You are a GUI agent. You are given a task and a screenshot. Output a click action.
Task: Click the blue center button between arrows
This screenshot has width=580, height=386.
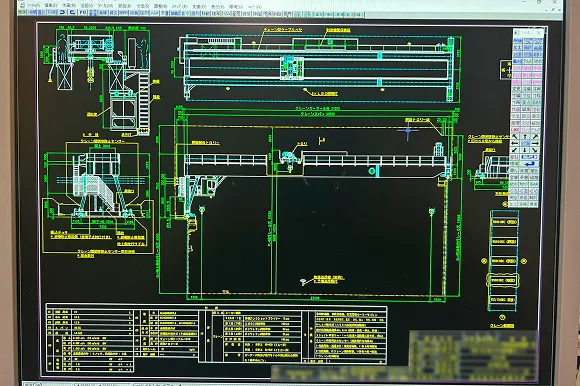[525, 143]
